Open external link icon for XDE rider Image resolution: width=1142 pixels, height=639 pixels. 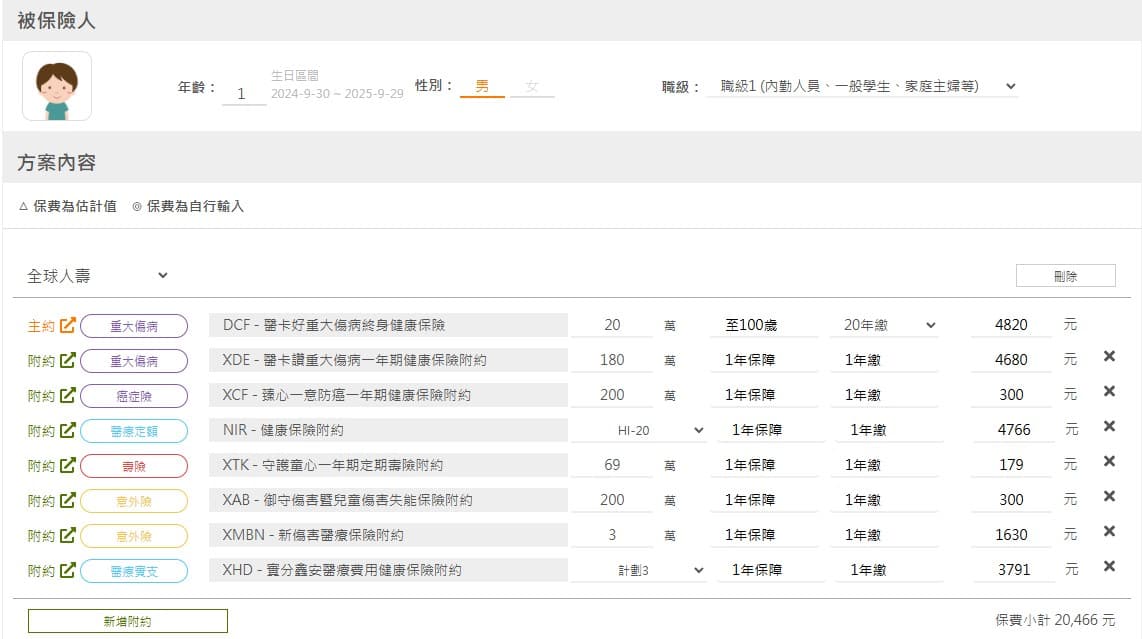[68, 360]
